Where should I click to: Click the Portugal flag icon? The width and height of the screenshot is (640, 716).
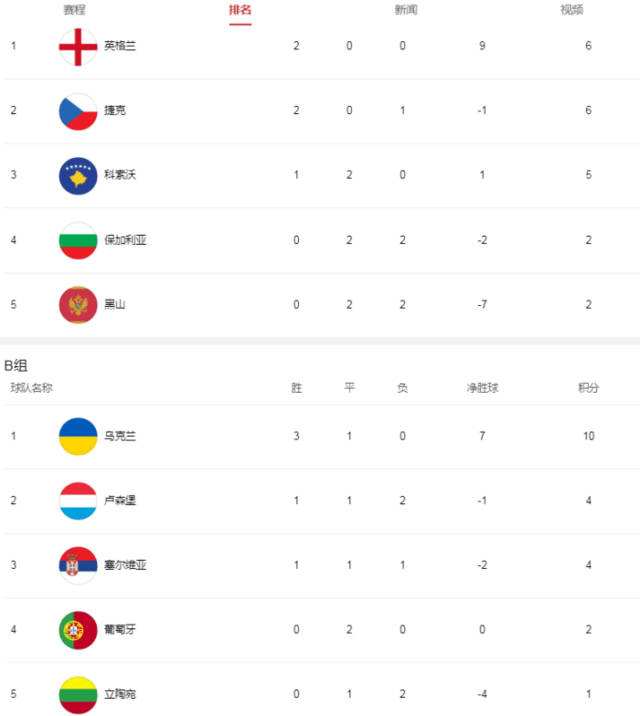pos(78,630)
